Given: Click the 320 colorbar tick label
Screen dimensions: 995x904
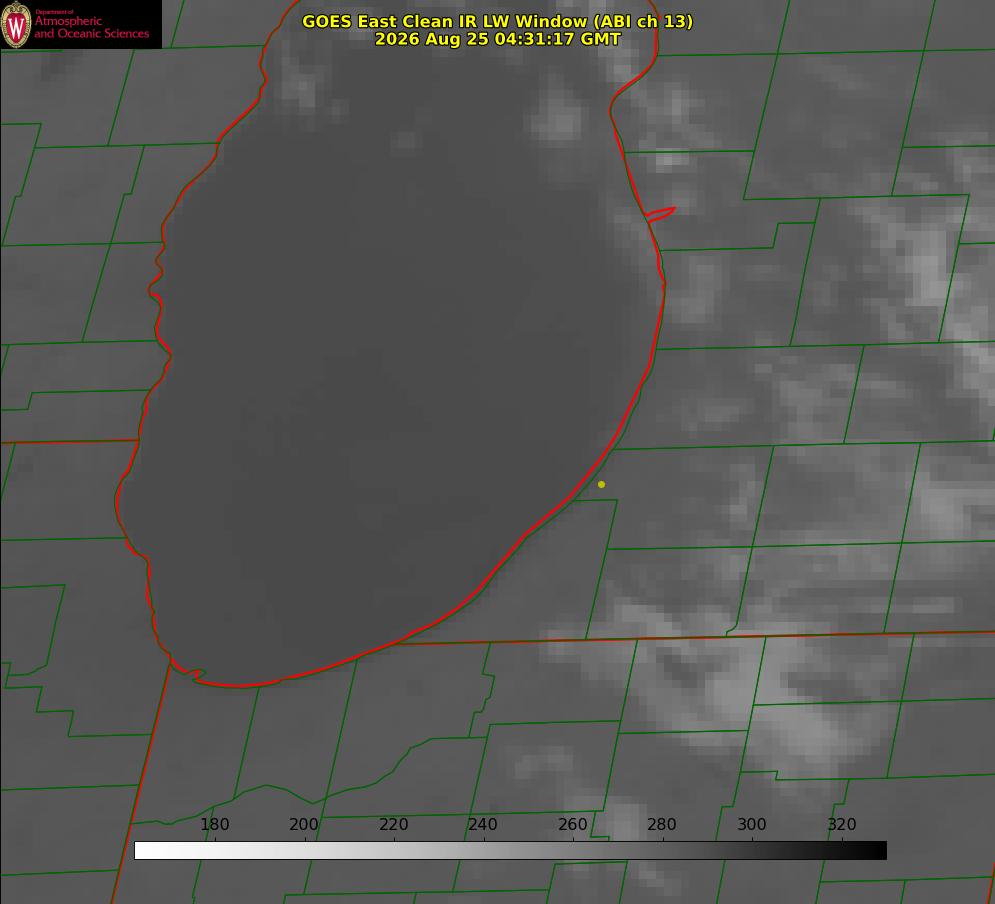Looking at the screenshot, I should pyautogui.click(x=842, y=824).
